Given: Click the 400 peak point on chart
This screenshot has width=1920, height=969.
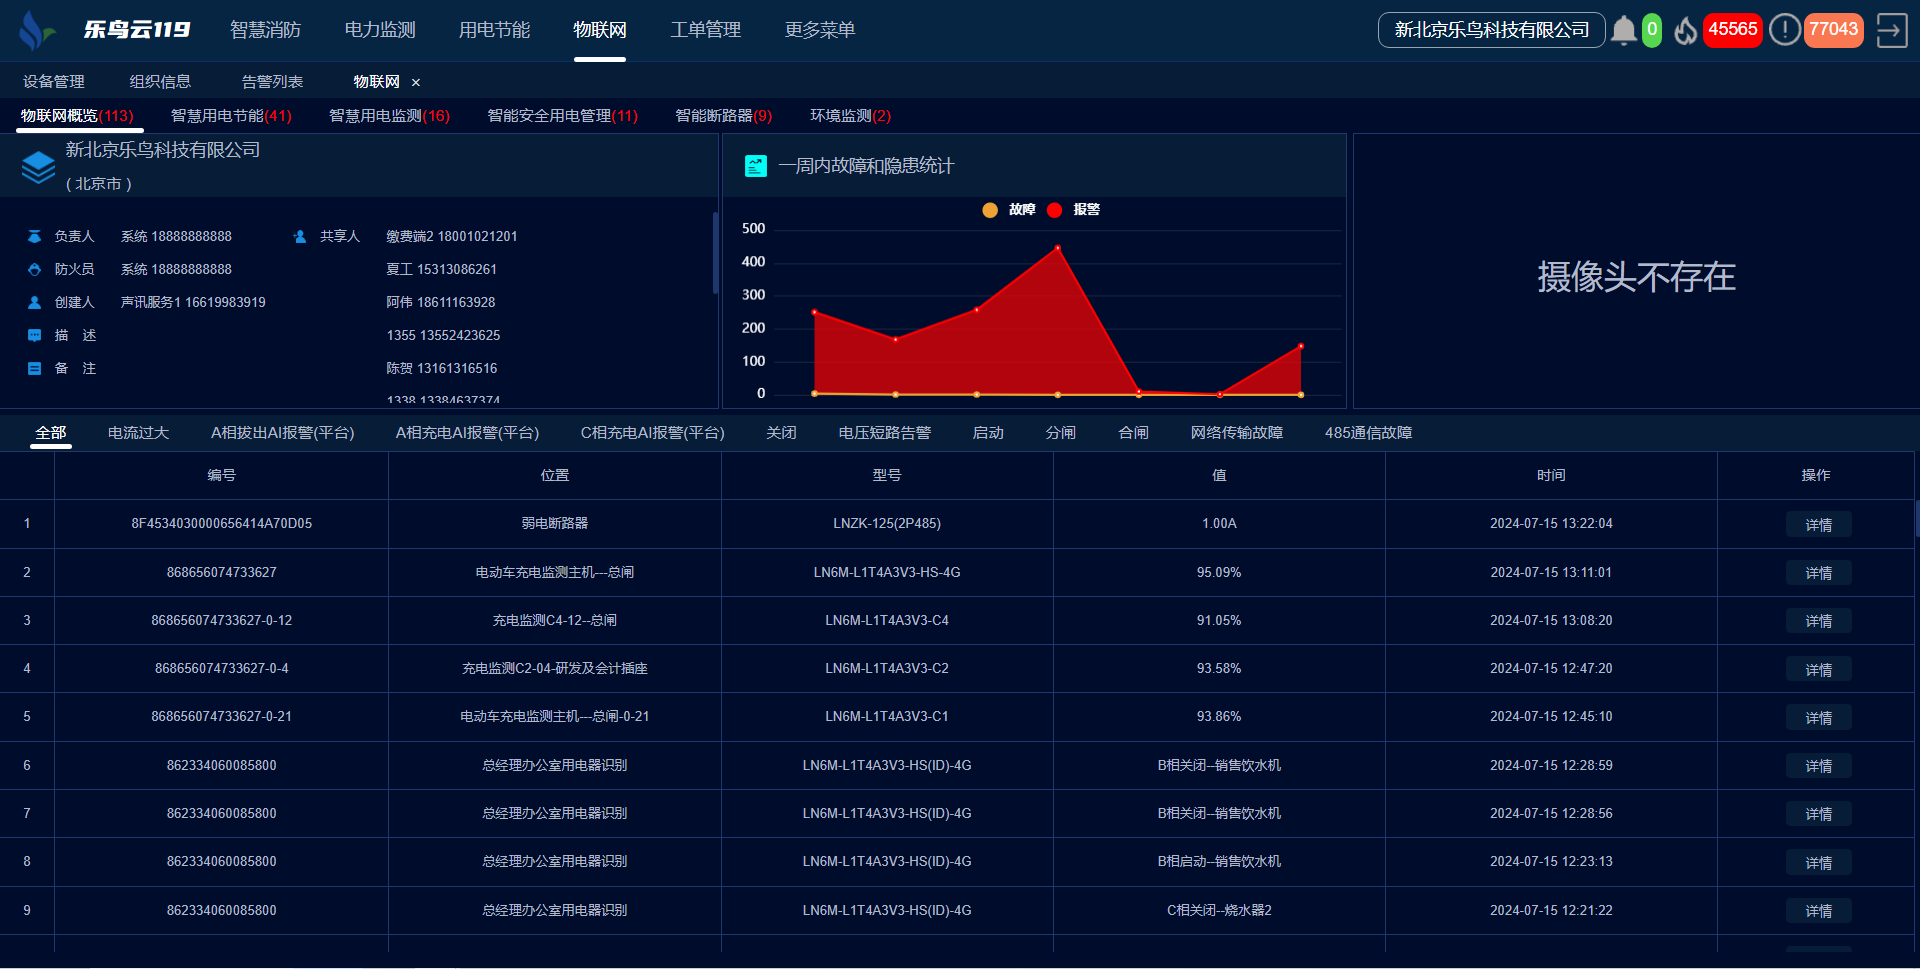Looking at the screenshot, I should coord(1057,248).
